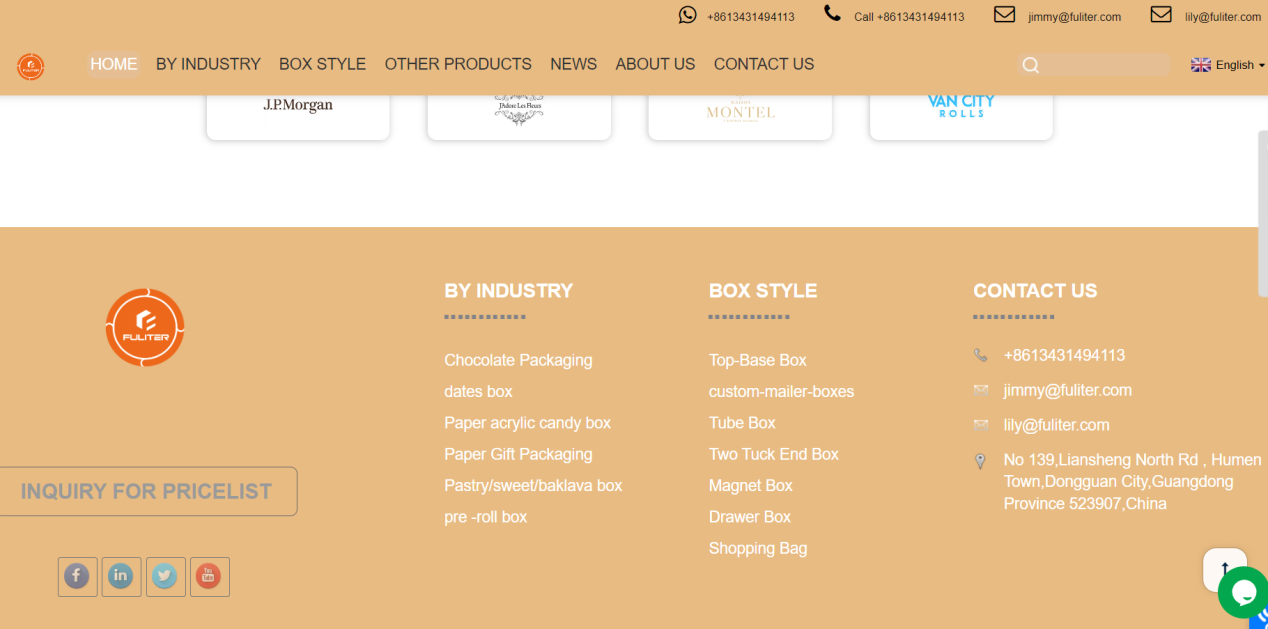Click the INQUIRY FOR PRICELIST button
The image size is (1268, 629).
[x=147, y=491]
